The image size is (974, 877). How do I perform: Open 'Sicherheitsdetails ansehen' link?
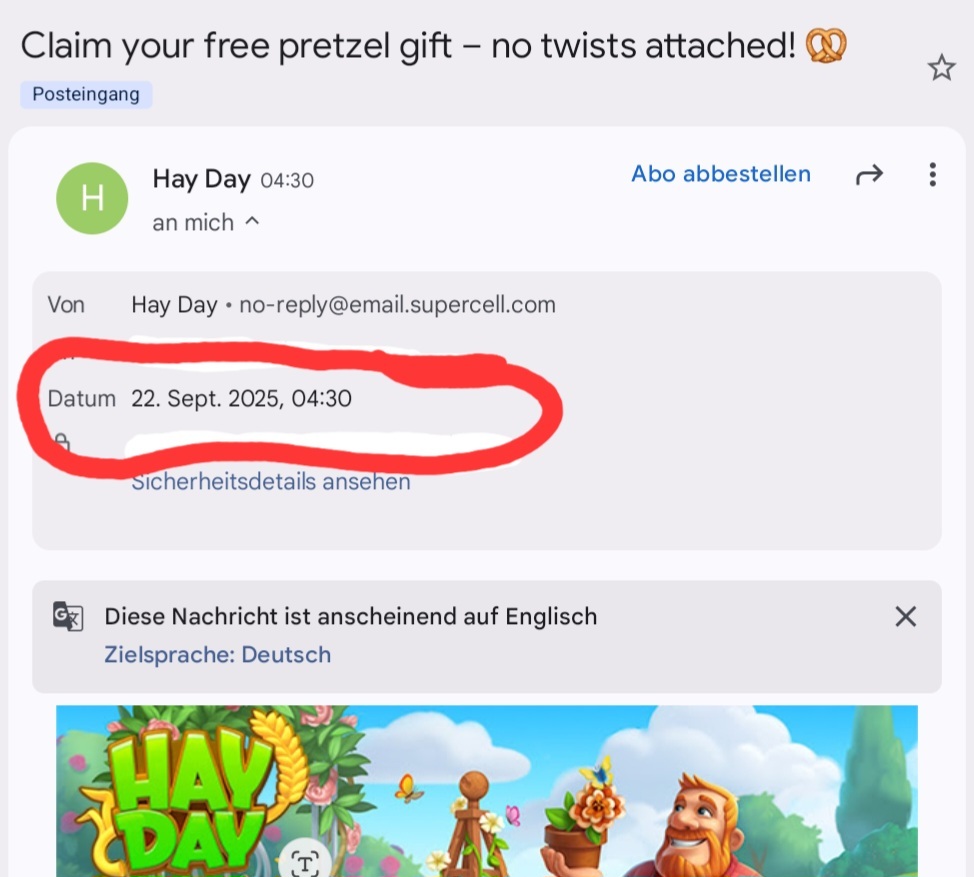point(271,482)
